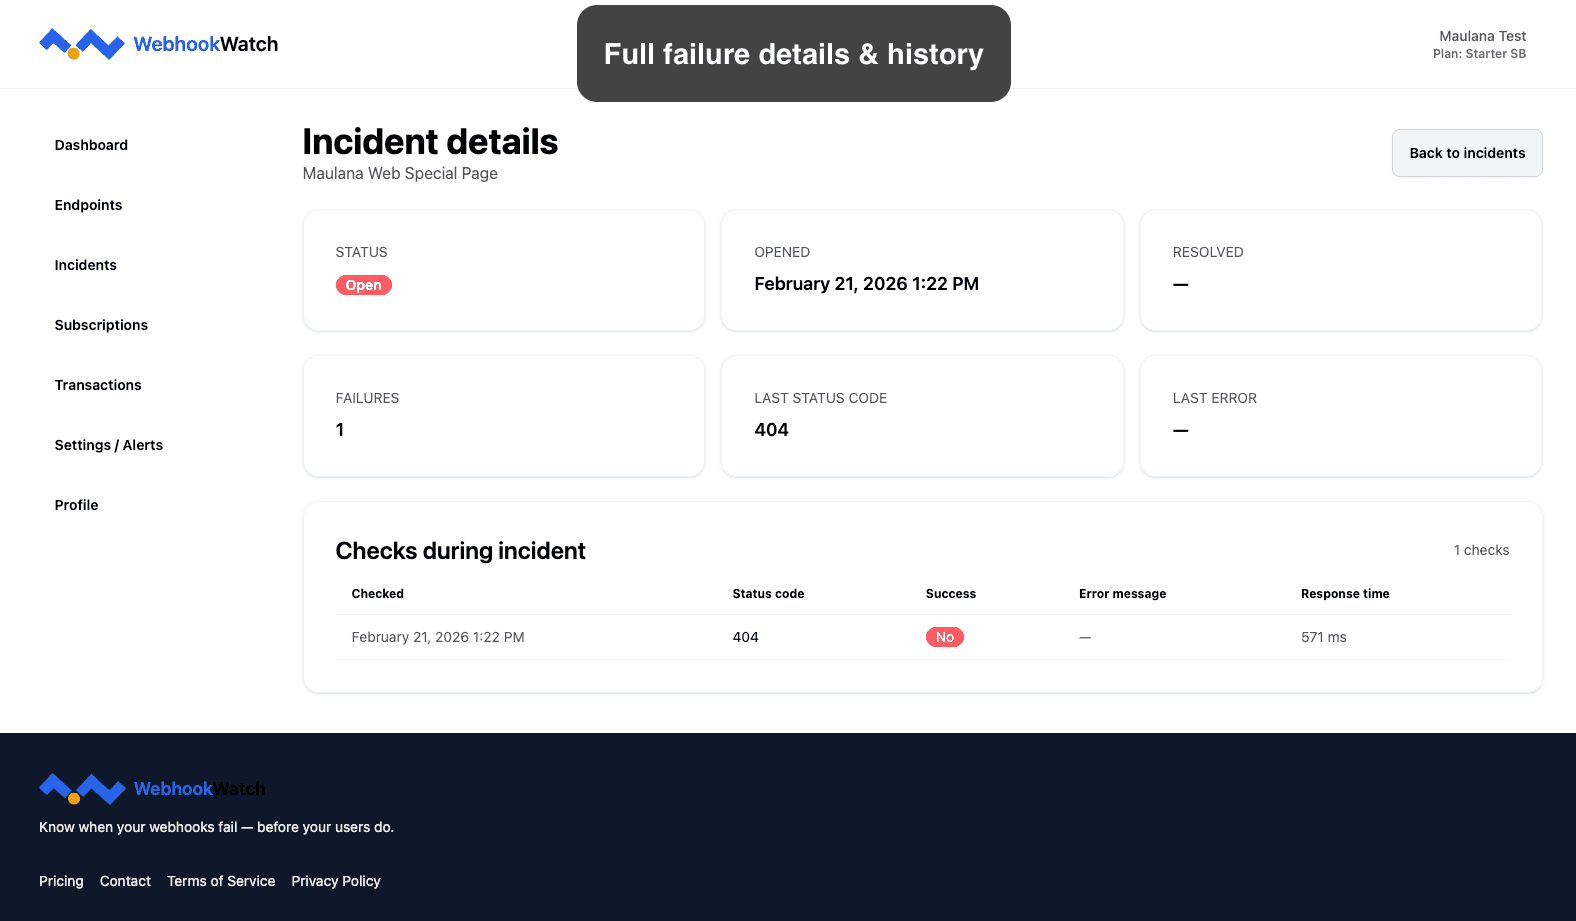Select the February 21 check row entry
The image size is (1576, 921).
438,637
